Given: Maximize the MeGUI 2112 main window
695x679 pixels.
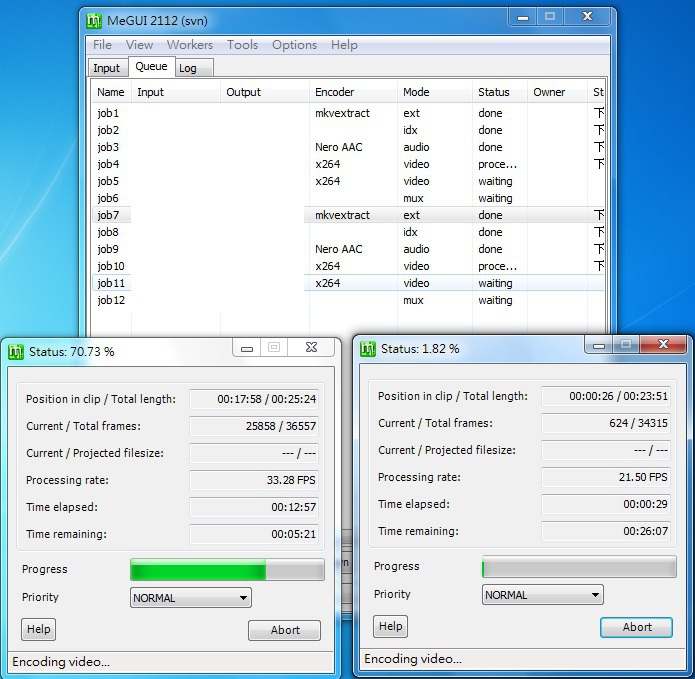Looking at the screenshot, I should 549,17.
